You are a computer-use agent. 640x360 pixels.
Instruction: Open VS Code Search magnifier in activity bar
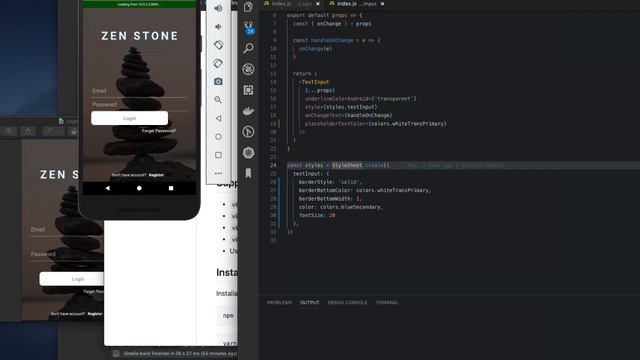coord(248,48)
